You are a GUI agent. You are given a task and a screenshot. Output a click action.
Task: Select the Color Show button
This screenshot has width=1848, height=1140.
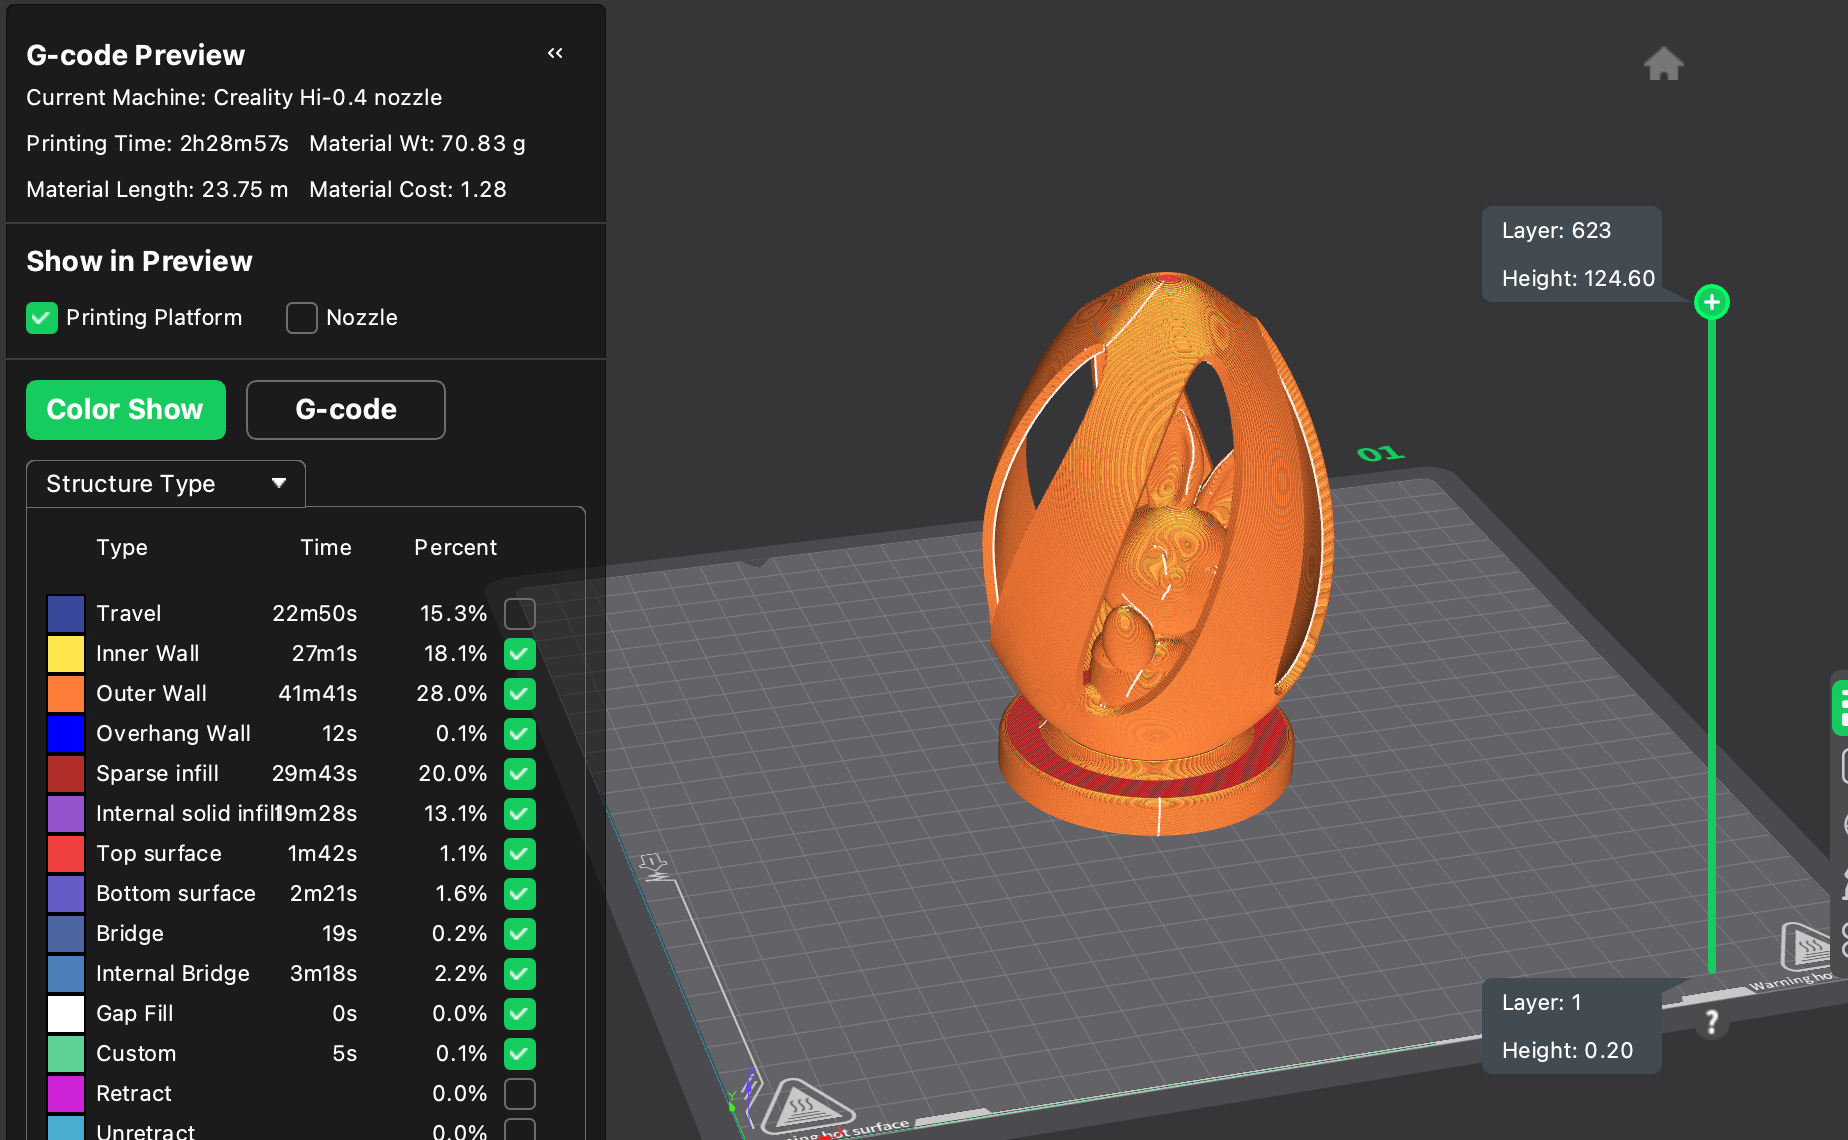coord(126,410)
